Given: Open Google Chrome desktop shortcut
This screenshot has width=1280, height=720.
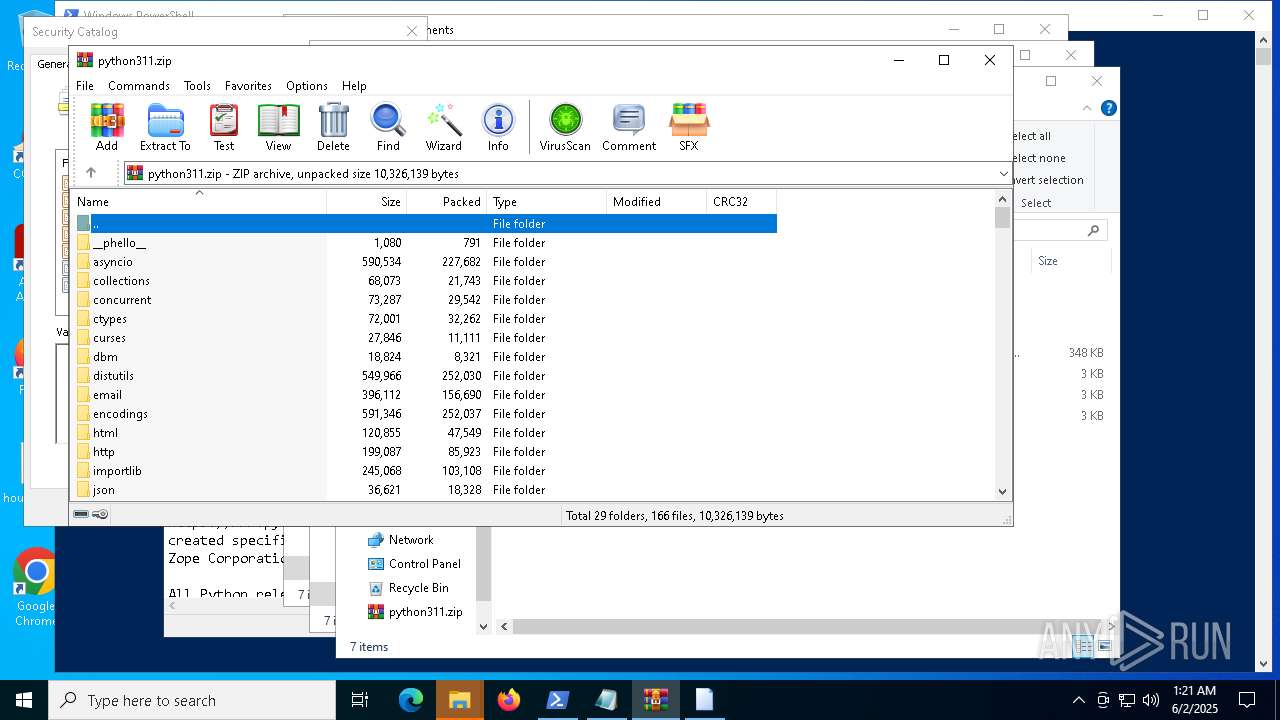Looking at the screenshot, I should pyautogui.click(x=35, y=587).
